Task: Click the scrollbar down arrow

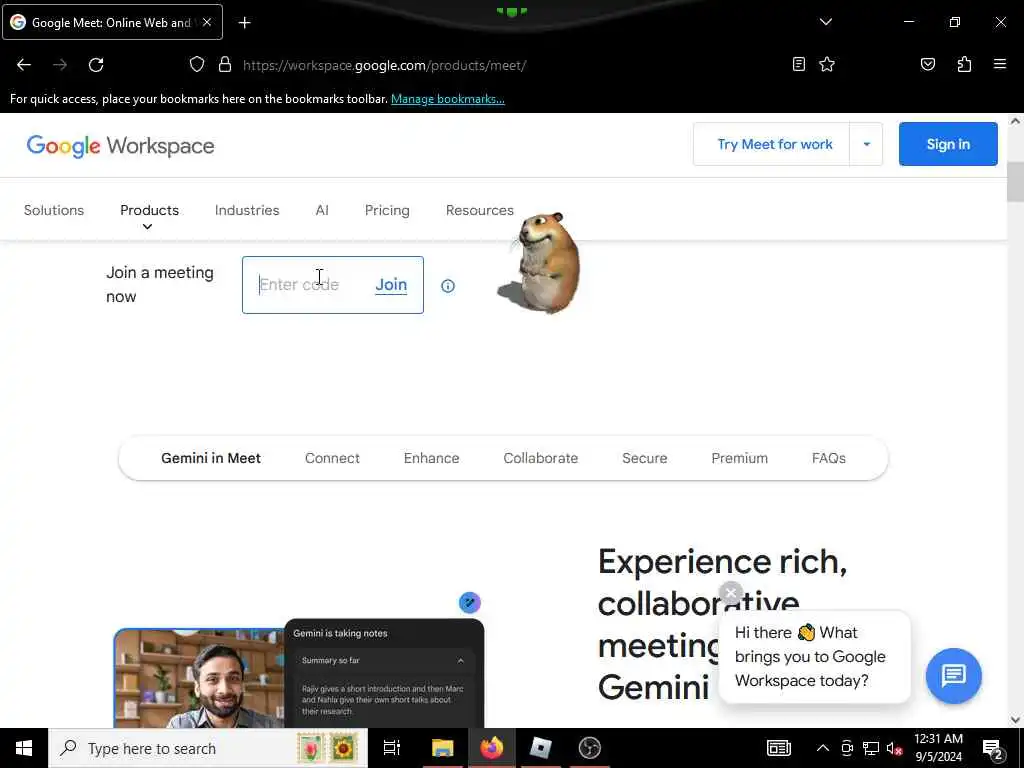Action: (1015, 720)
